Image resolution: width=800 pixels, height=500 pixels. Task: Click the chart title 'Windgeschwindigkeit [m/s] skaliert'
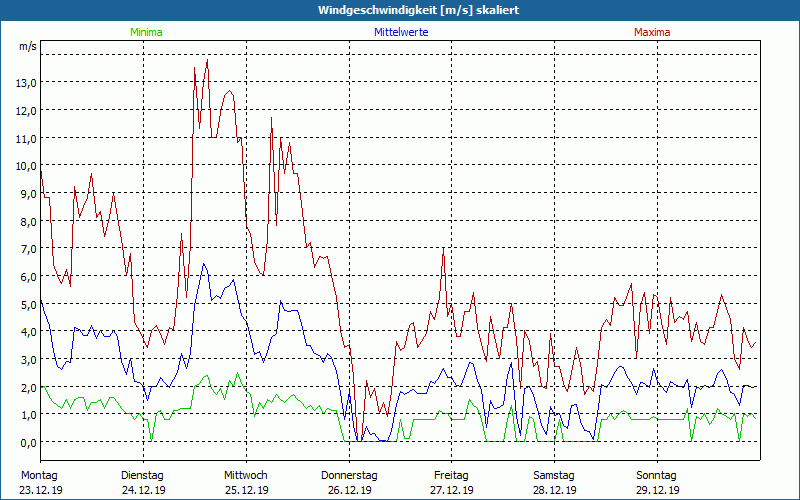pyautogui.click(x=418, y=10)
